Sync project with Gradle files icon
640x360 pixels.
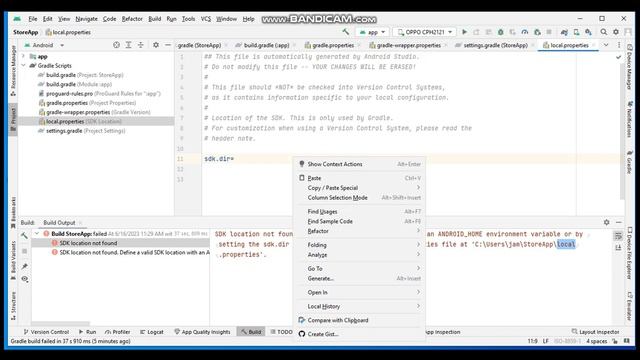click(564, 32)
